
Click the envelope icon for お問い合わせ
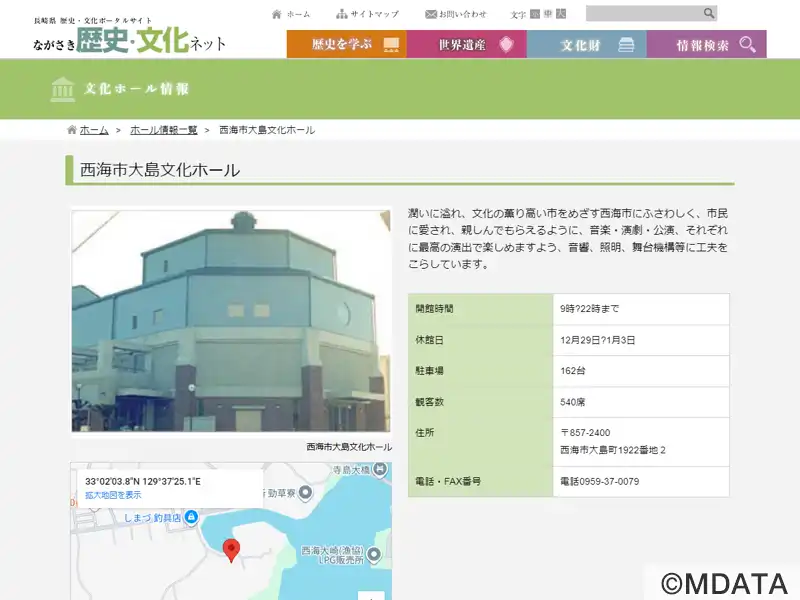(431, 14)
